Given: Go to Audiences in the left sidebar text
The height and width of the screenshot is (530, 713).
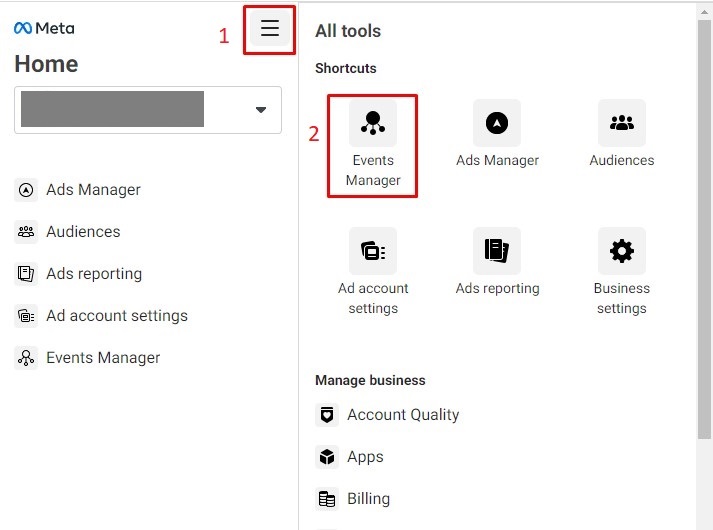Looking at the screenshot, I should click(83, 232).
